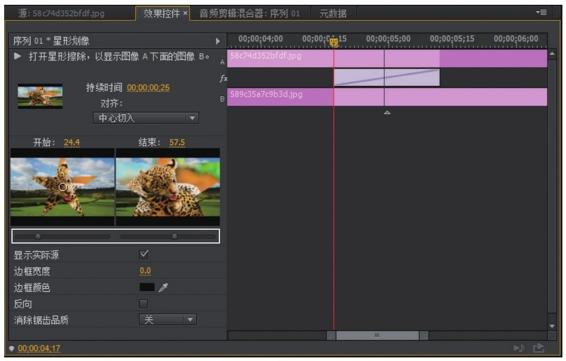Enable the 反向 checkbox

[143, 303]
